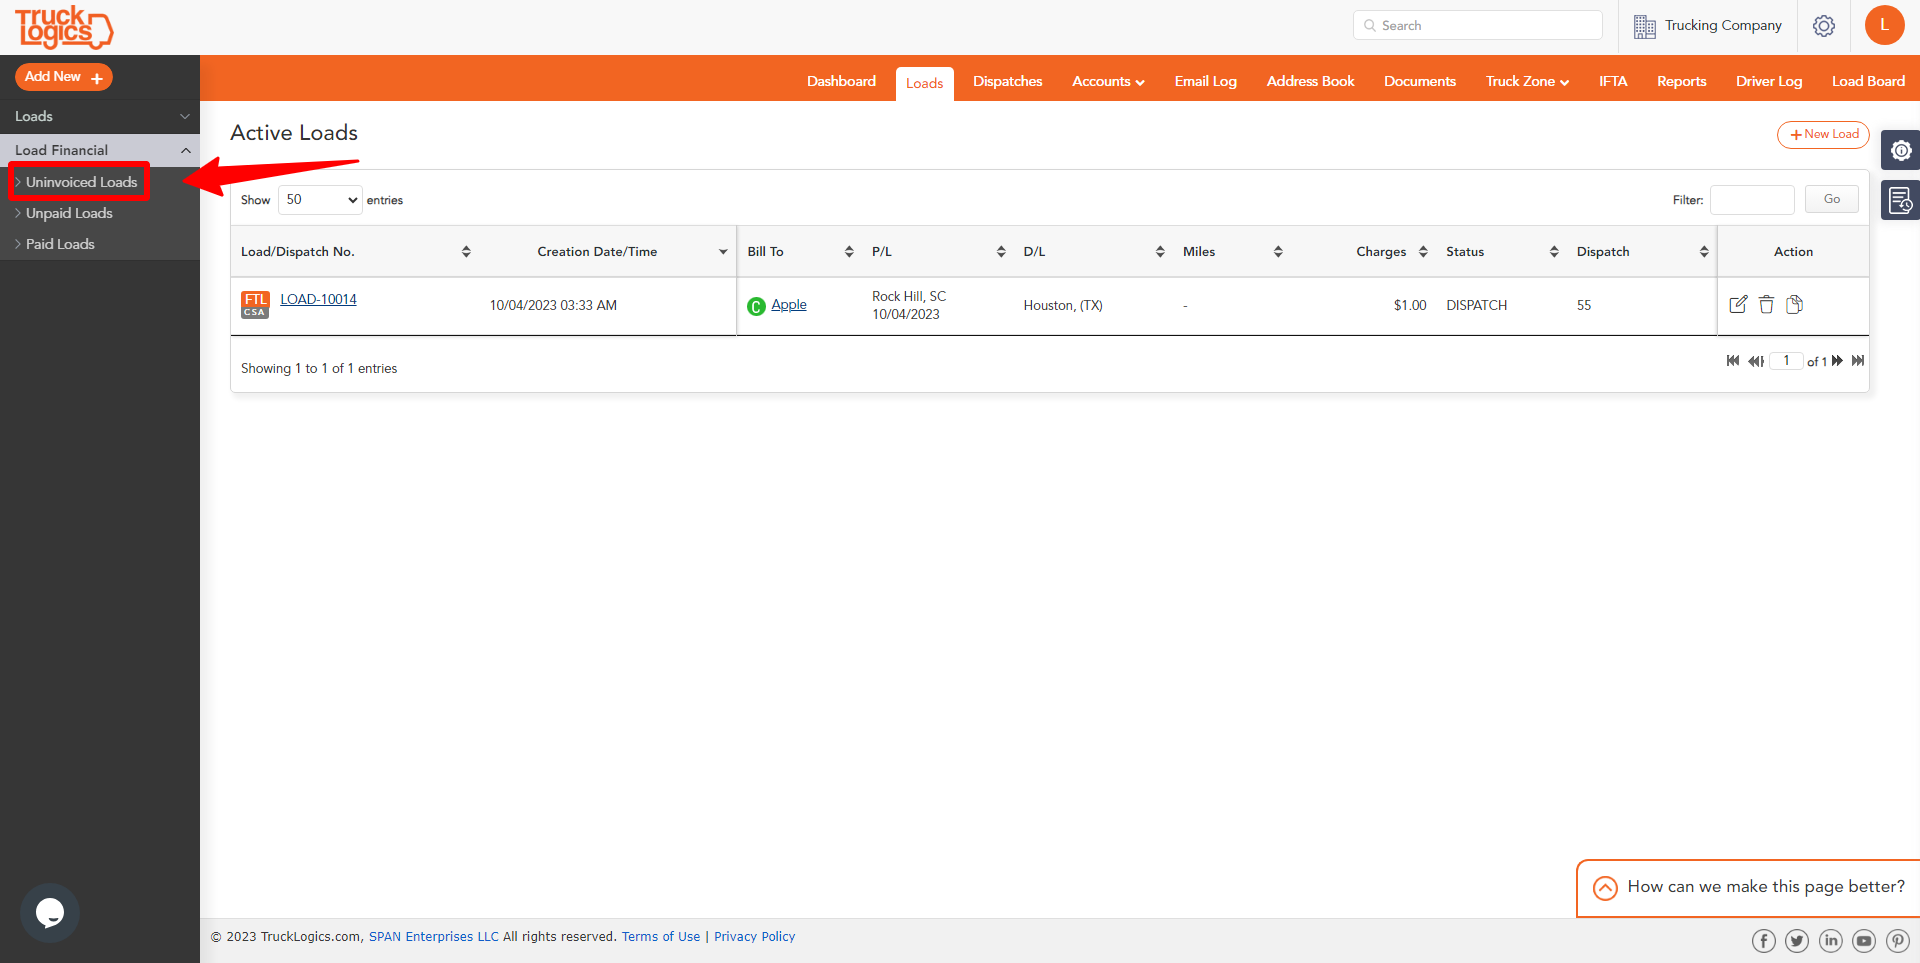The image size is (1920, 963).
Task: Delete LOAD-10014 with the trash icon
Action: (1767, 304)
